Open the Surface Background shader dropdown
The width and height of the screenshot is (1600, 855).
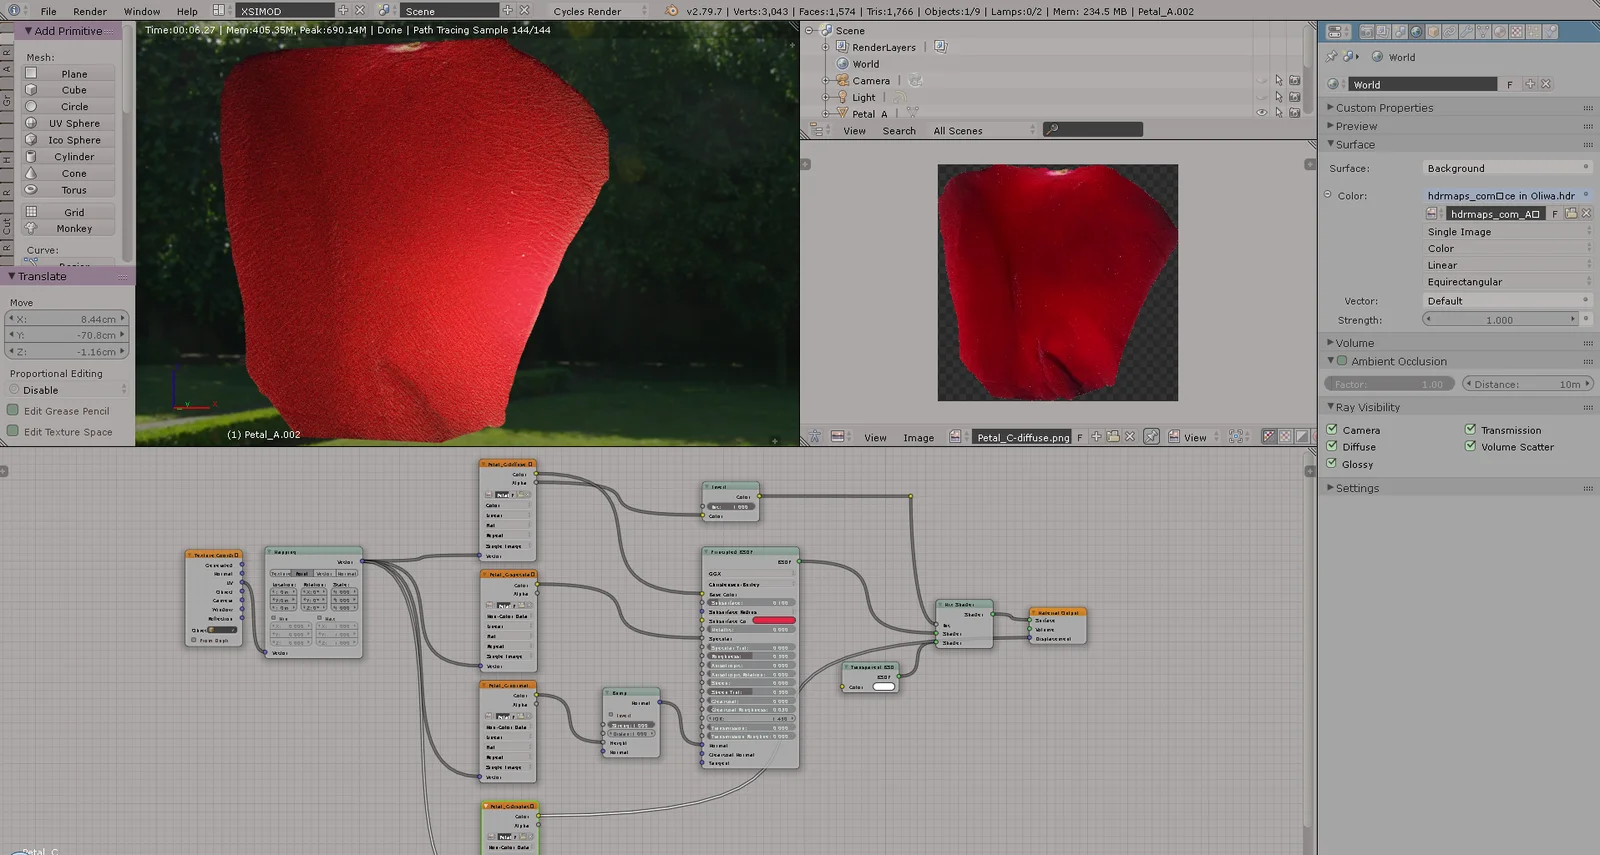pyautogui.click(x=1507, y=168)
